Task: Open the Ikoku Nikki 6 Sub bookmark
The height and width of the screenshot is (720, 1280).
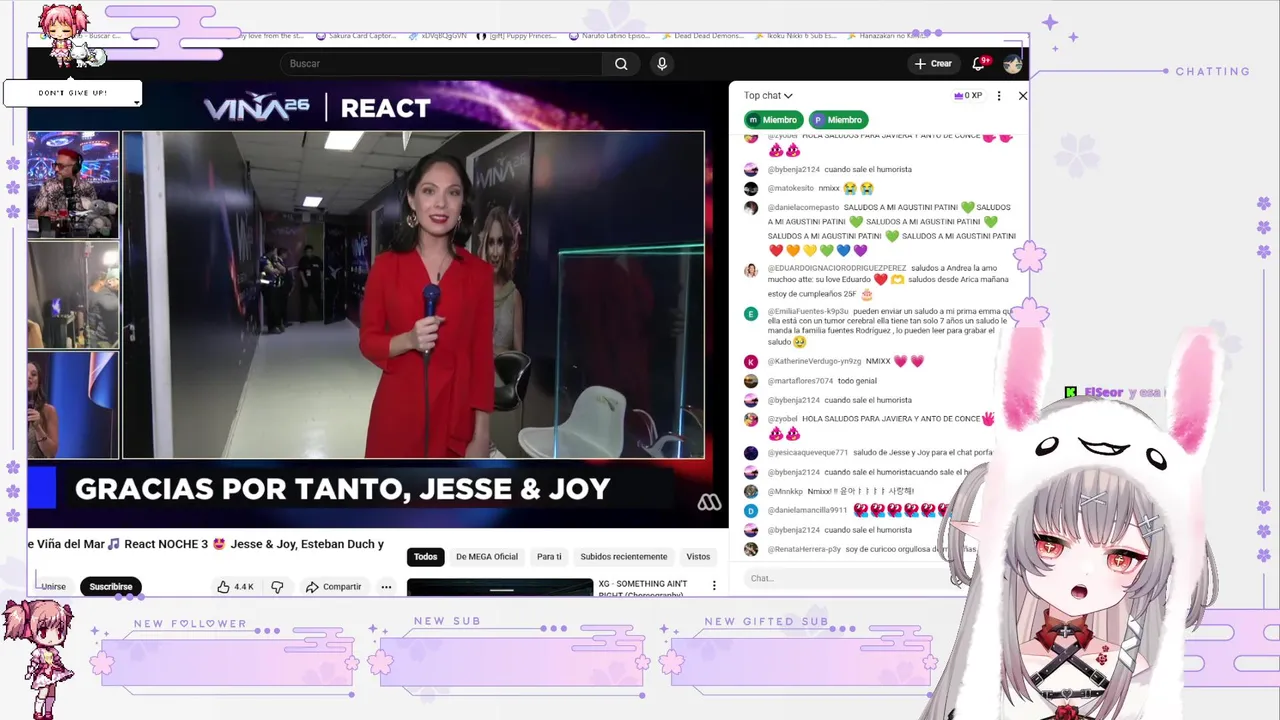Action: [x=795, y=36]
